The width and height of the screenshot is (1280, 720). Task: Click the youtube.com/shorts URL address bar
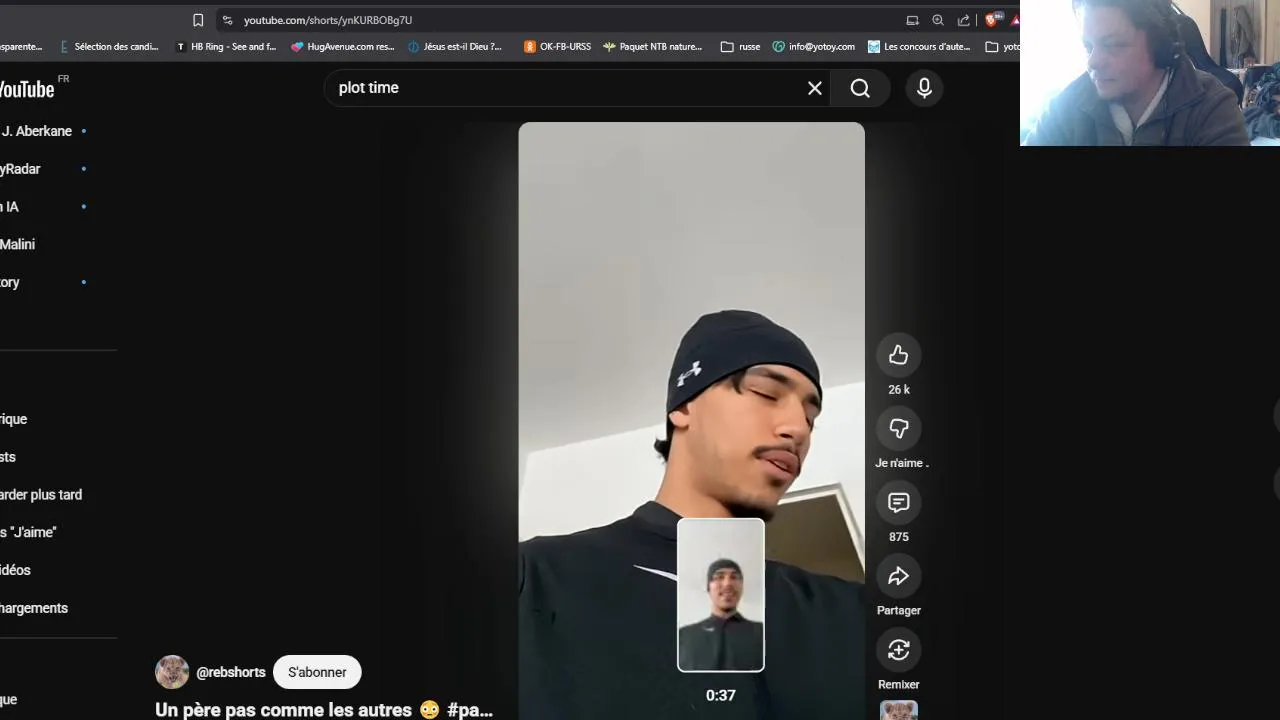click(328, 20)
